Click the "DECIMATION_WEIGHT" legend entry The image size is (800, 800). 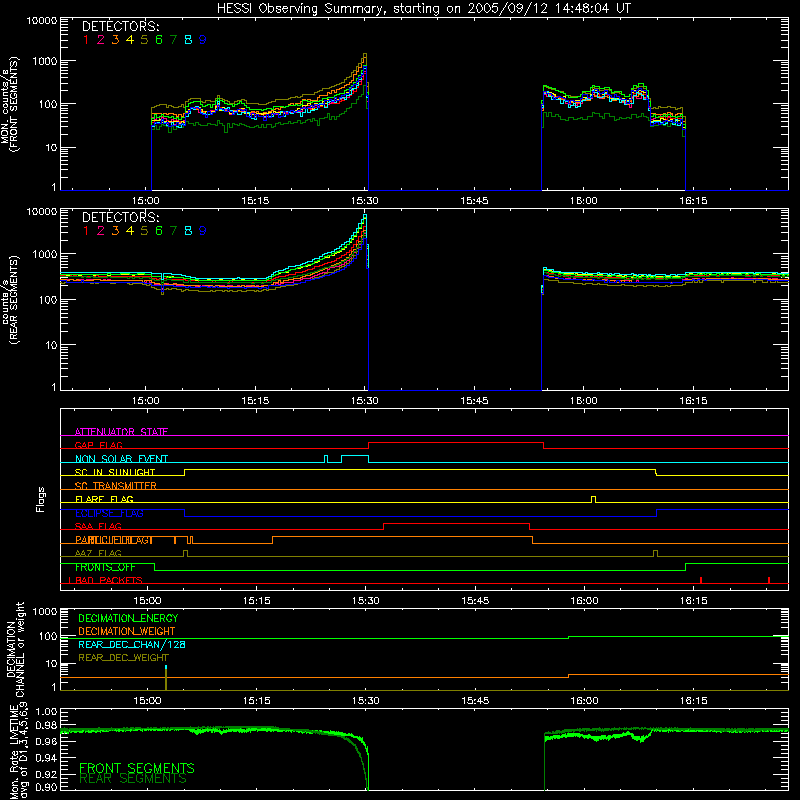[127, 631]
